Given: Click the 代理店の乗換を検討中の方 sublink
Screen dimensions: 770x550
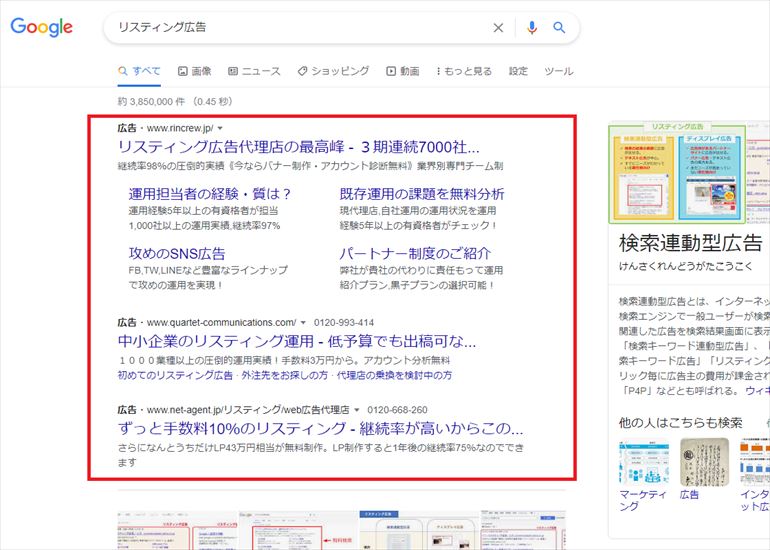Looking at the screenshot, I should pos(394,375).
